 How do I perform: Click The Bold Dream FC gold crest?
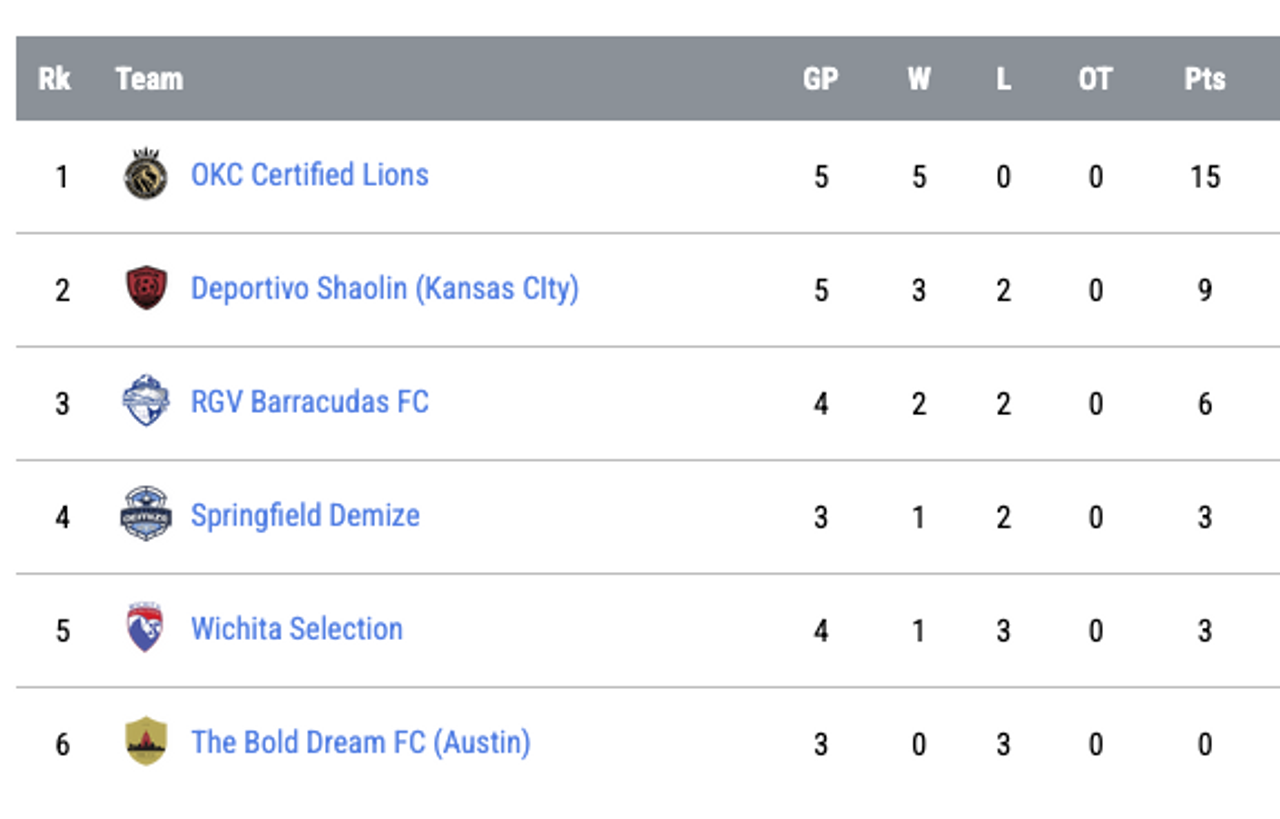pos(145,741)
